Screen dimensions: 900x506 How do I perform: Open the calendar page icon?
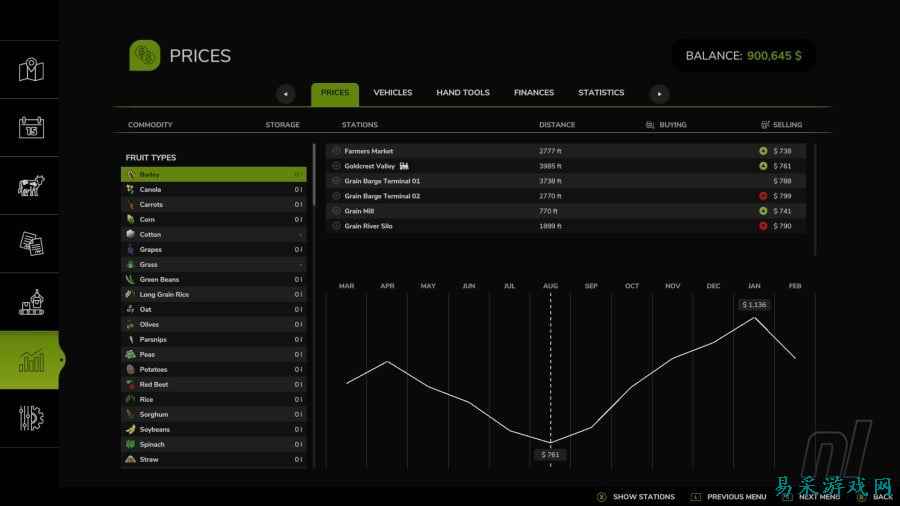tap(30, 128)
